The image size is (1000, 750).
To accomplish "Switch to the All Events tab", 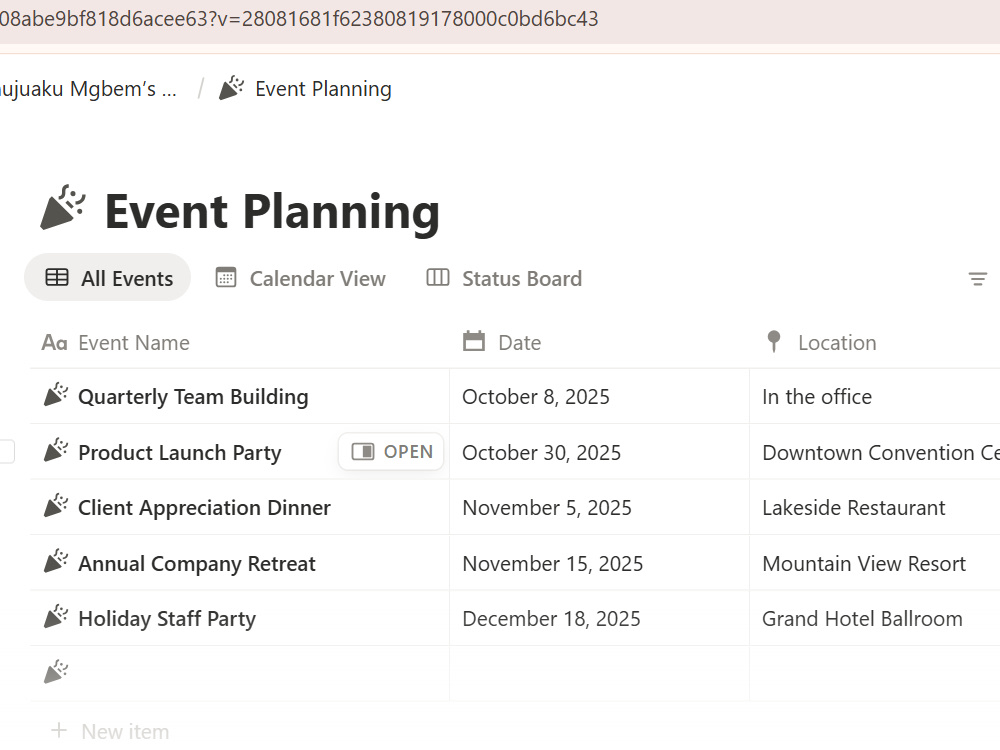I will coord(108,277).
